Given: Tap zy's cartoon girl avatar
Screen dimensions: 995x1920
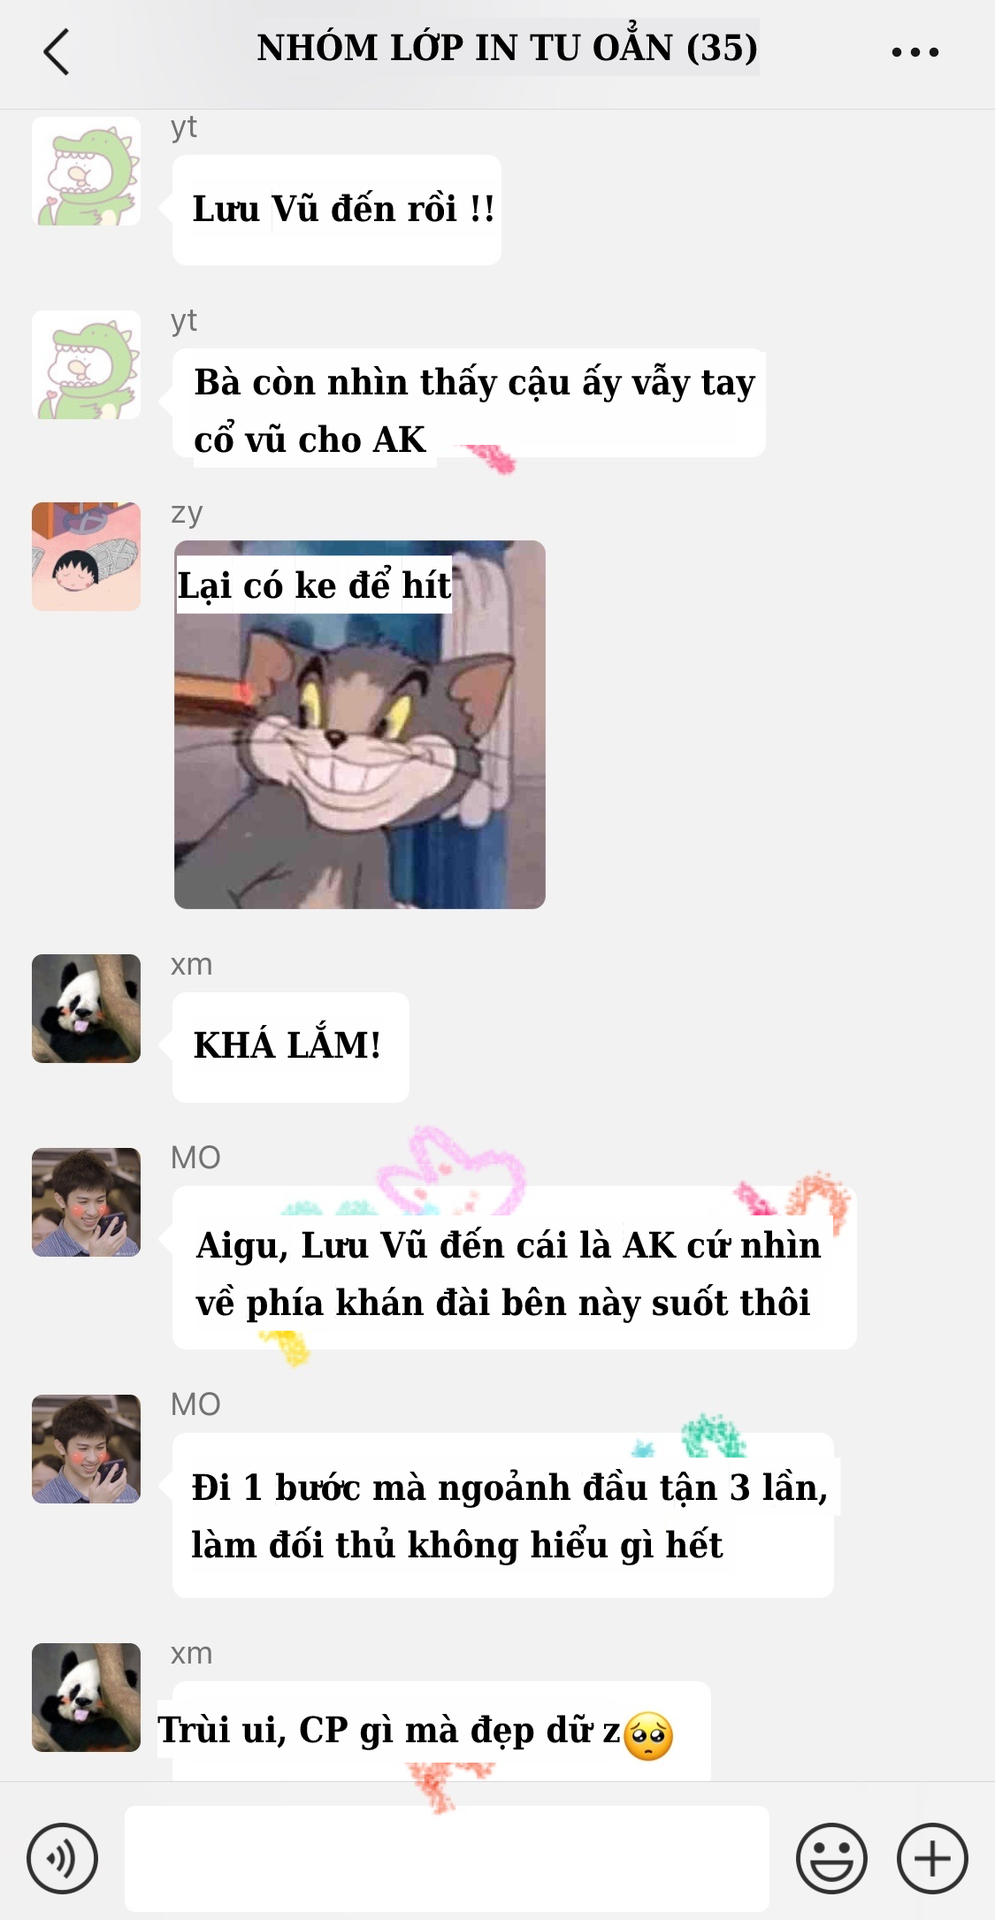Looking at the screenshot, I should pos(86,557).
